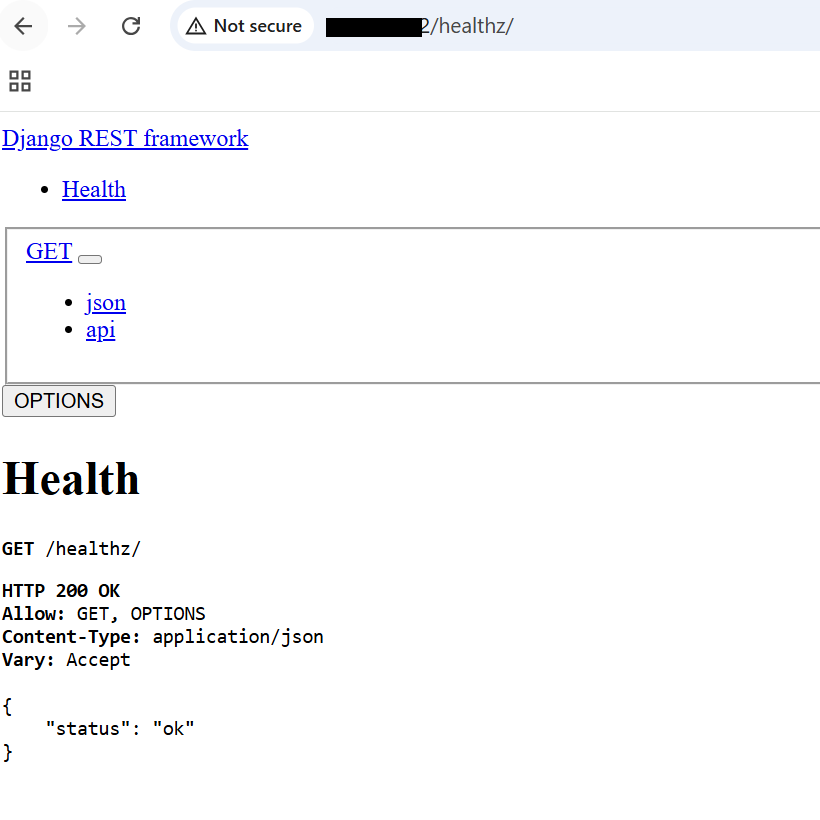820x820 pixels.
Task: View the raw response using the json link
Action: click(x=105, y=302)
